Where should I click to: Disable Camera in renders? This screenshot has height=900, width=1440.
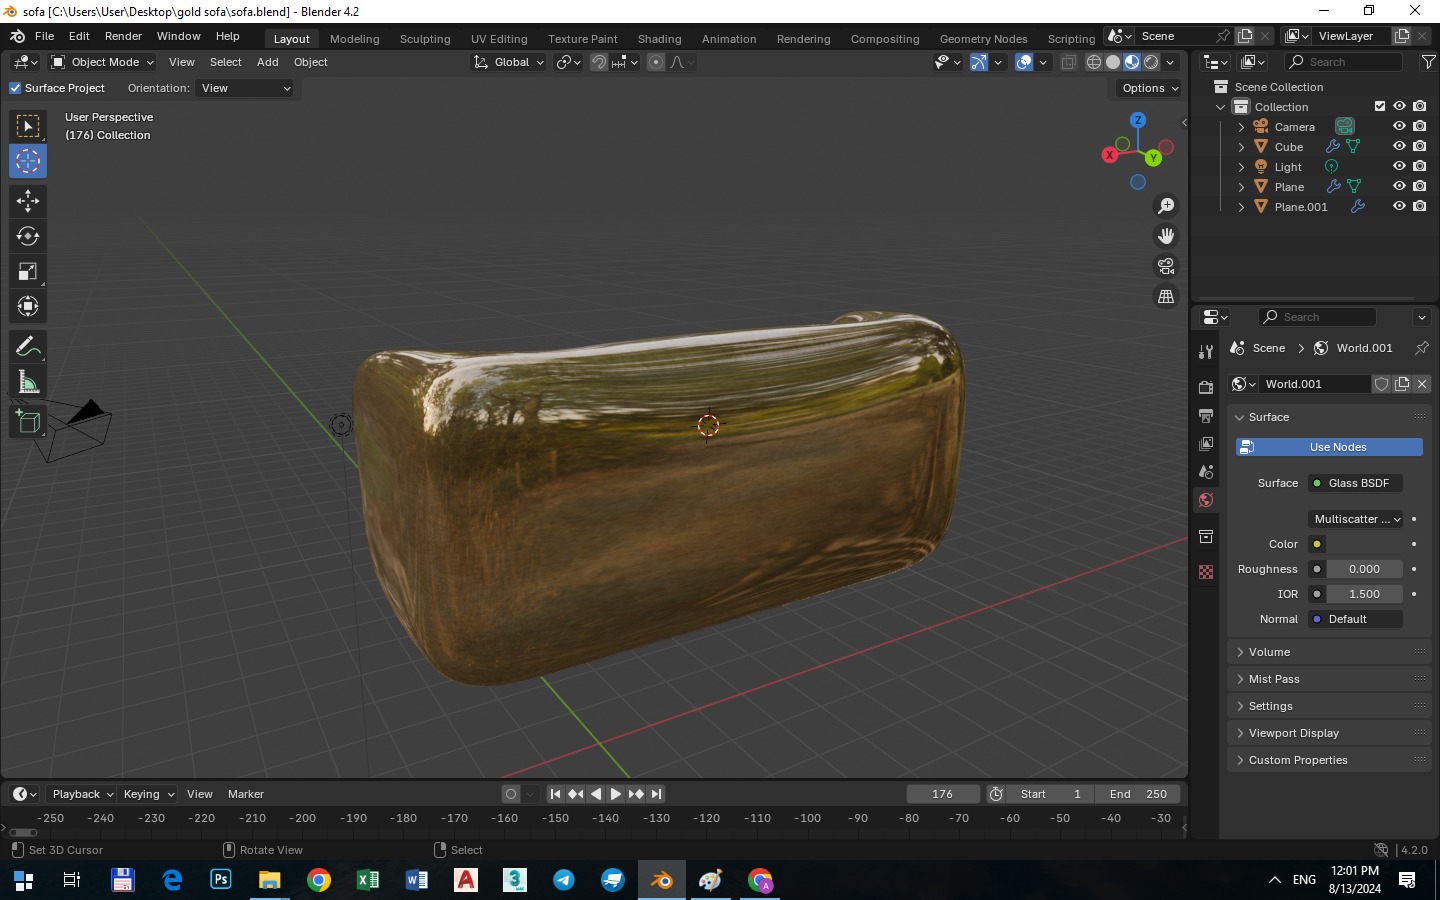1420,126
